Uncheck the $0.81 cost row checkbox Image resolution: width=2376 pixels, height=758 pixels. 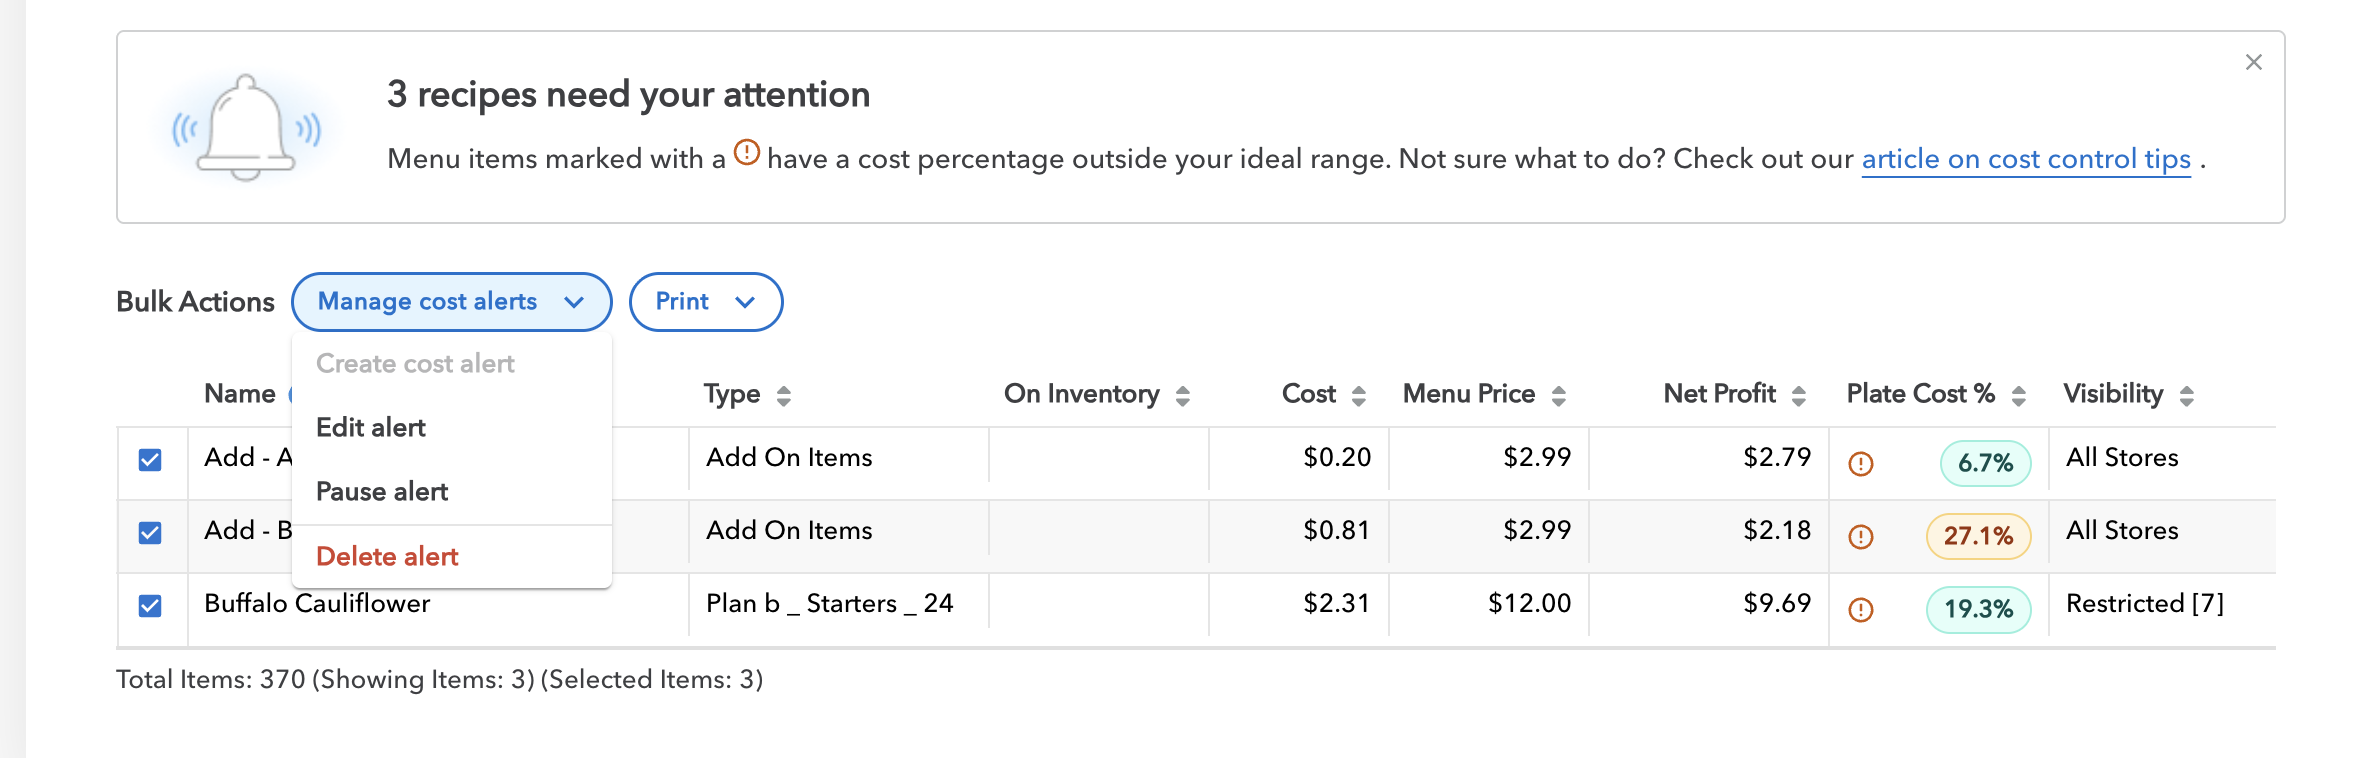[x=150, y=533]
